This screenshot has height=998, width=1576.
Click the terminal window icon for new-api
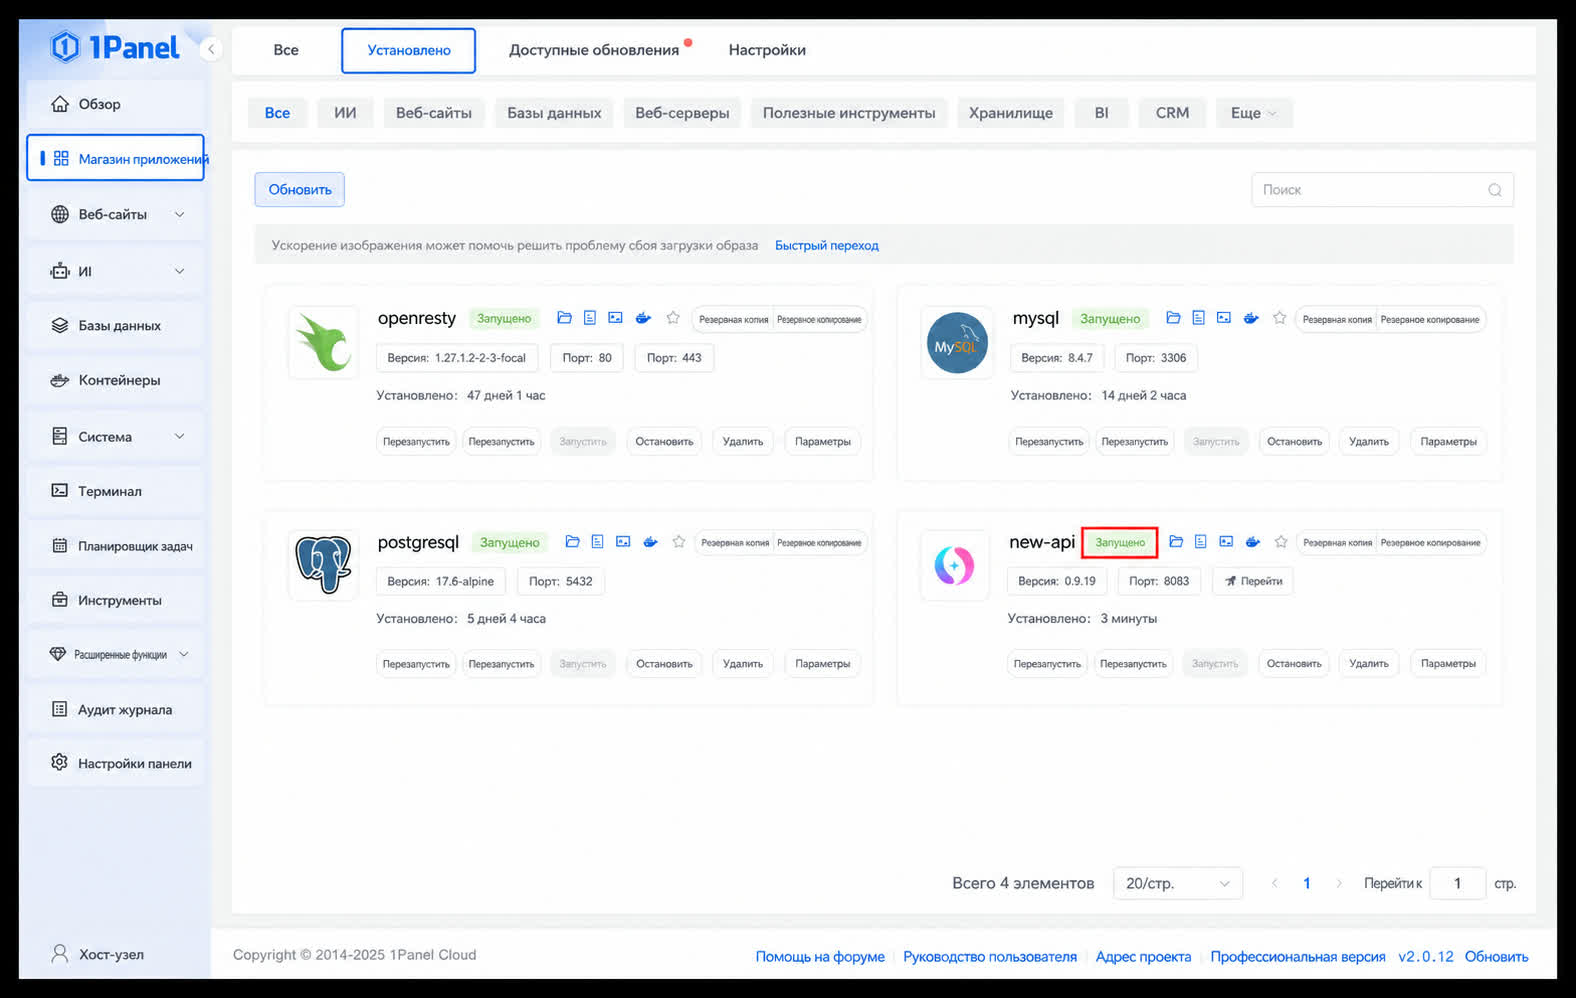(1226, 542)
